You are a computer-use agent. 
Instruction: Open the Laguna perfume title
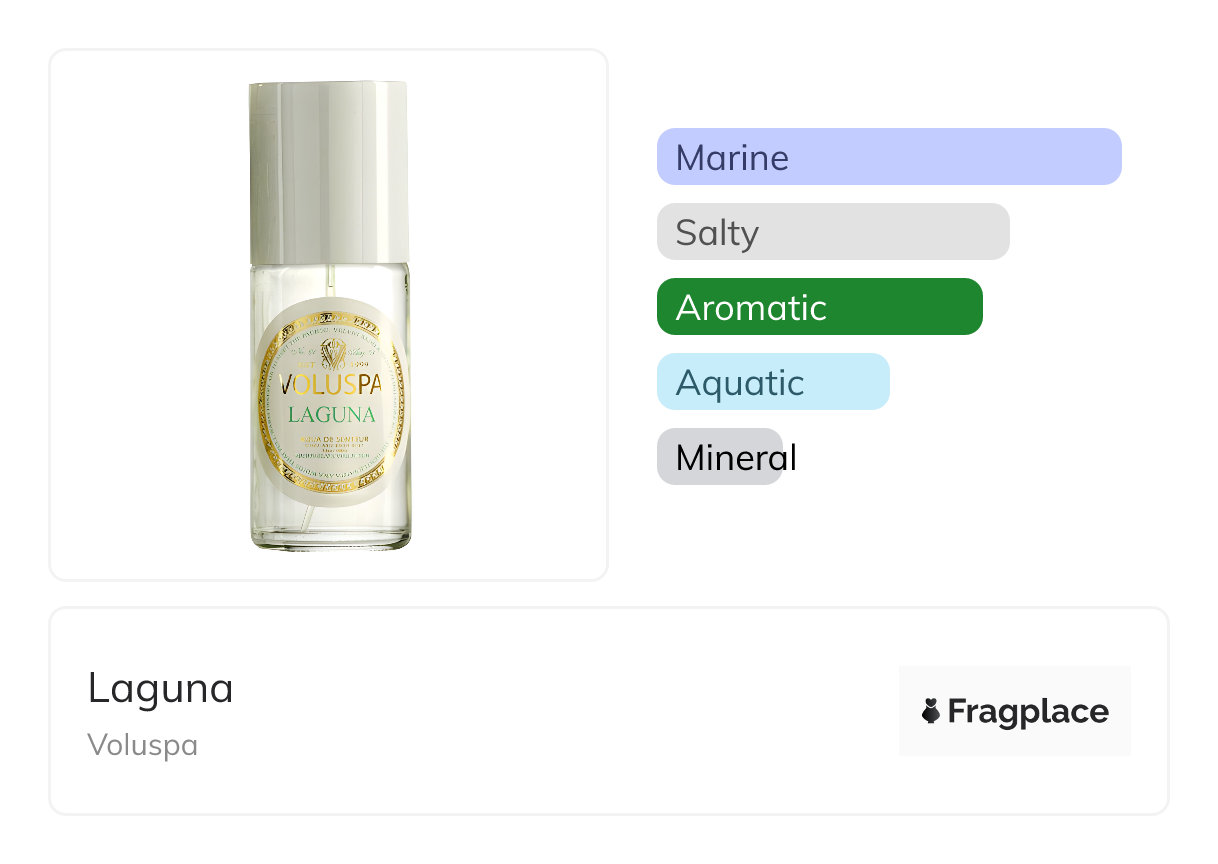click(x=160, y=688)
